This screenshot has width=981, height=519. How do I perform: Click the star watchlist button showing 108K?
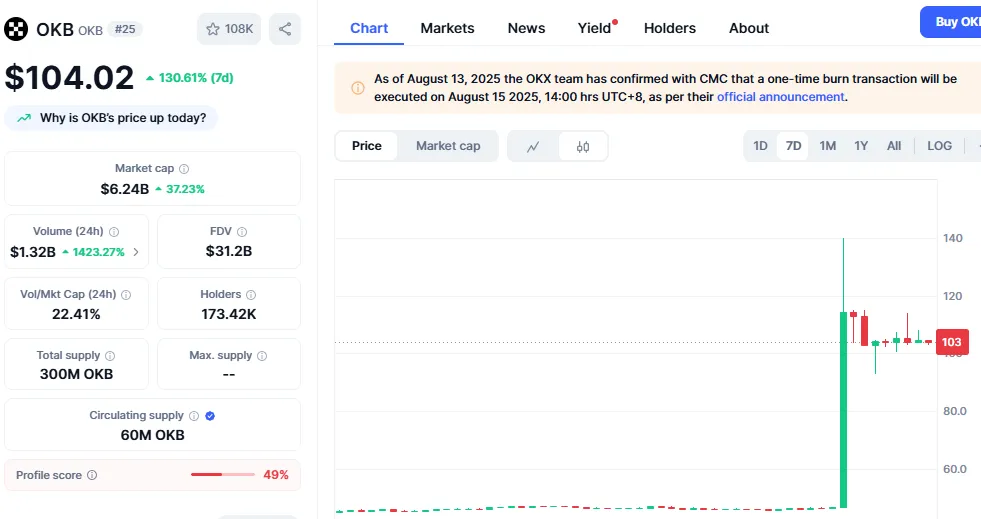click(x=229, y=29)
